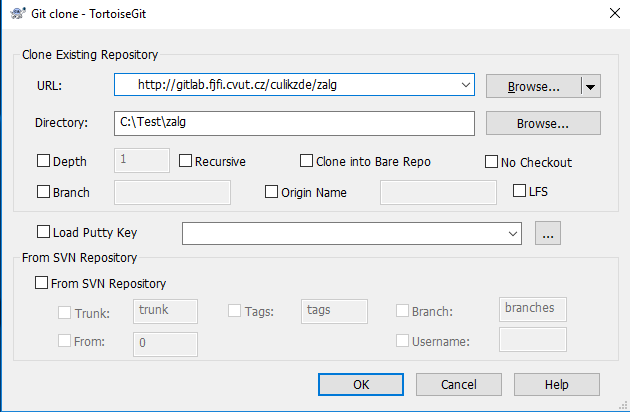Toggle the Branch checkbox
631x414 pixels.
43,192
